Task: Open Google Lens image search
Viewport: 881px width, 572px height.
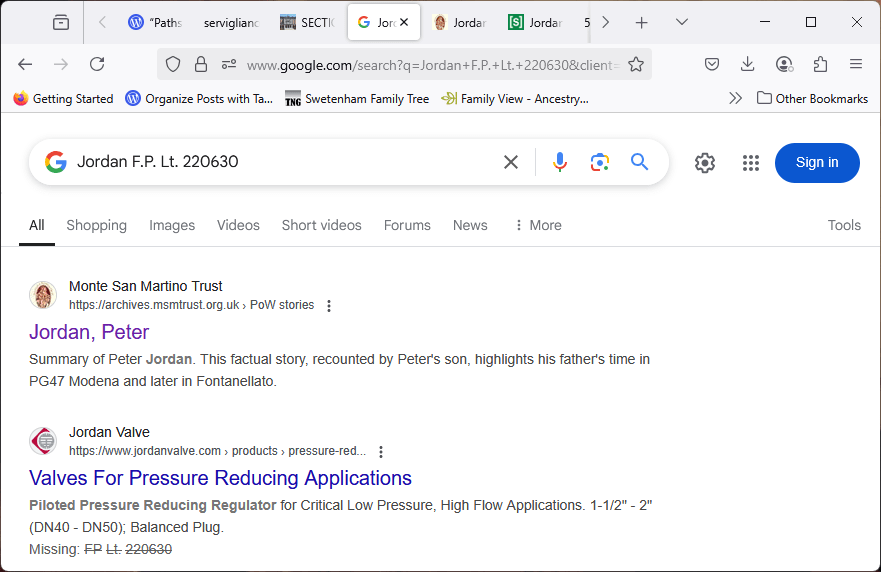Action: pyautogui.click(x=600, y=162)
